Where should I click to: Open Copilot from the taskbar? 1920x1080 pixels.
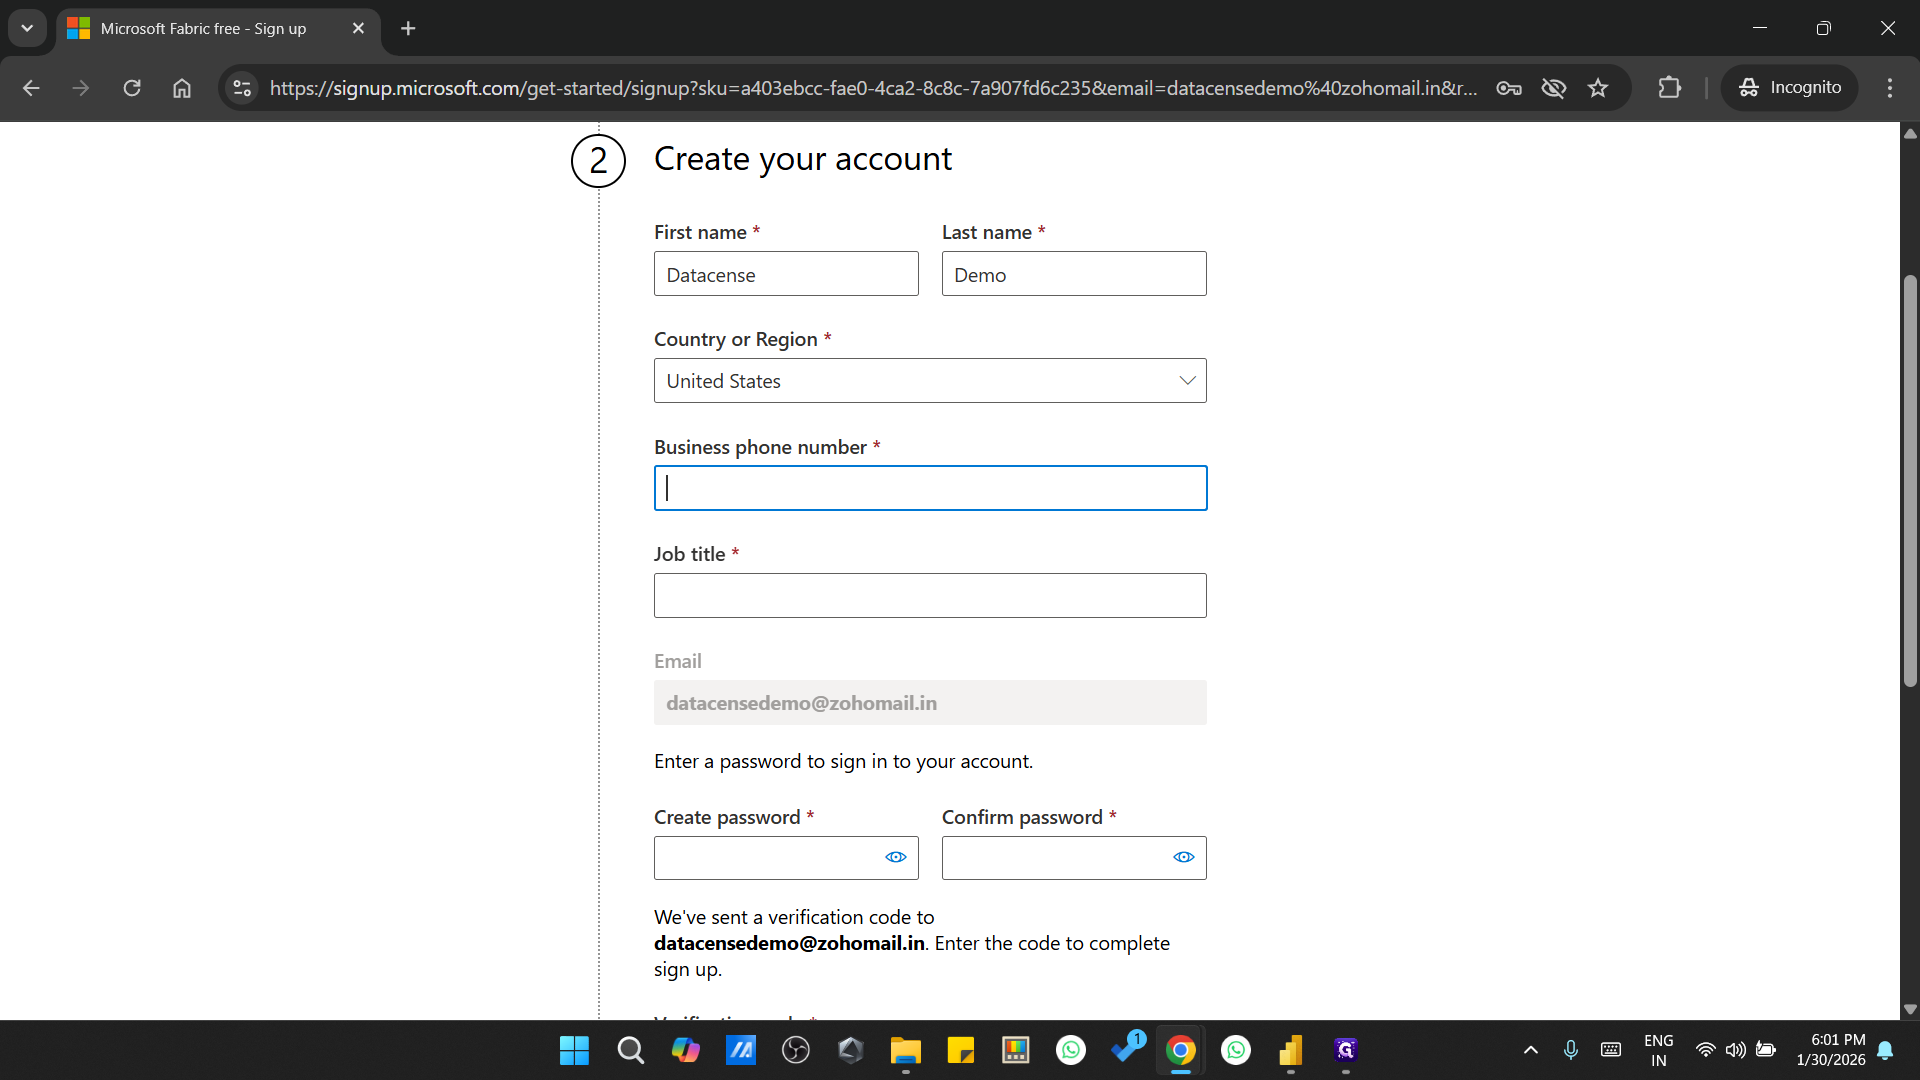pos(686,1051)
